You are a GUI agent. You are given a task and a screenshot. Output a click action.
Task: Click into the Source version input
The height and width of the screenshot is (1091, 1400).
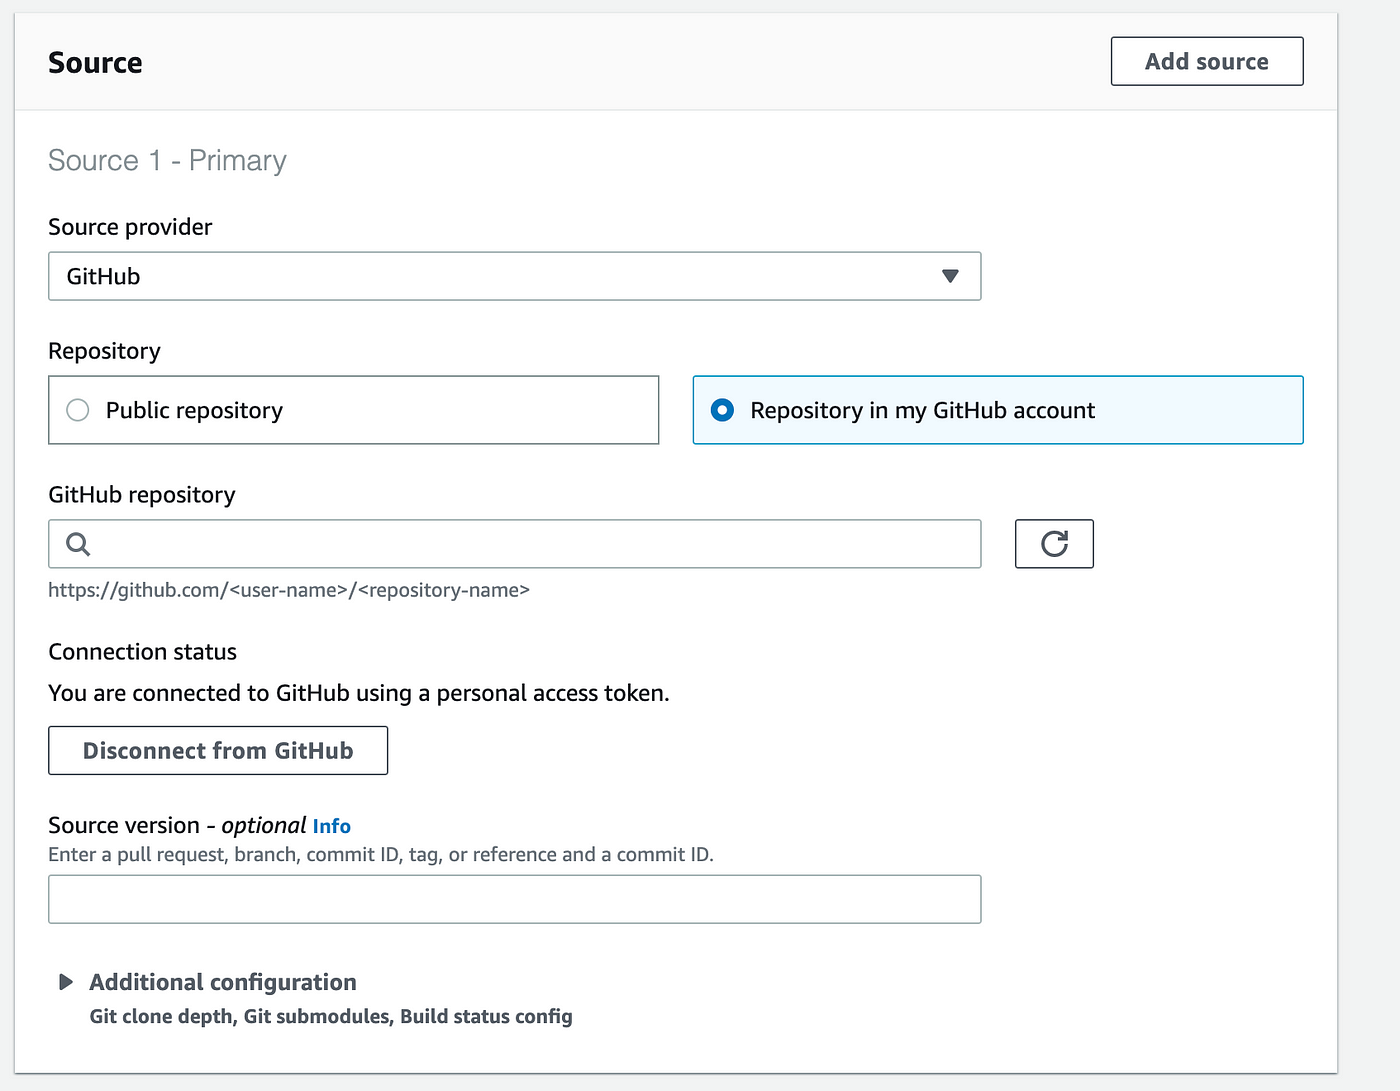(514, 899)
